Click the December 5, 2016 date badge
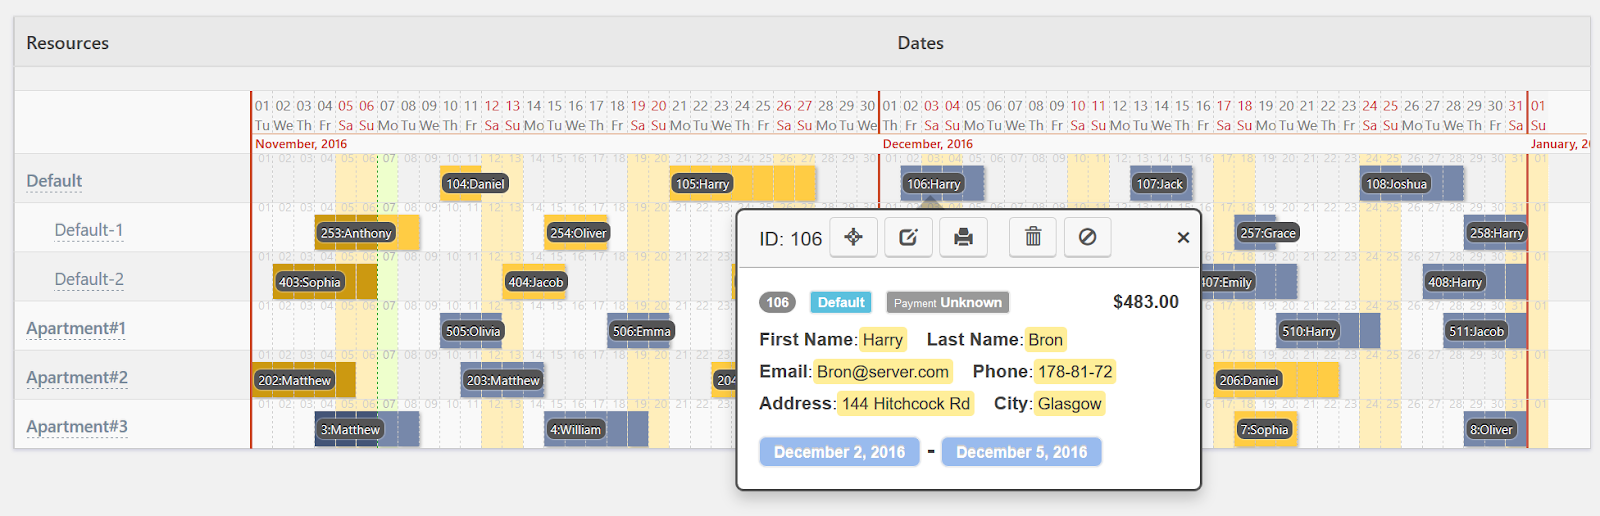 1021,452
